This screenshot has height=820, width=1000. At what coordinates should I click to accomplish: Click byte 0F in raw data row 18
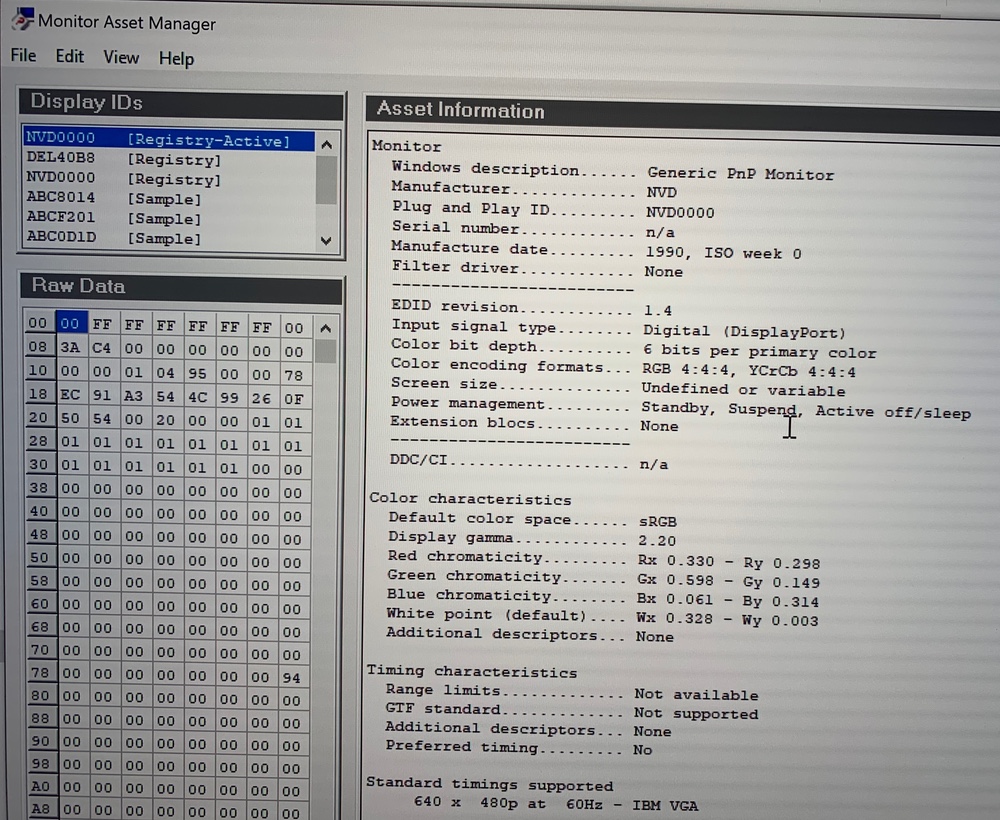click(x=294, y=399)
